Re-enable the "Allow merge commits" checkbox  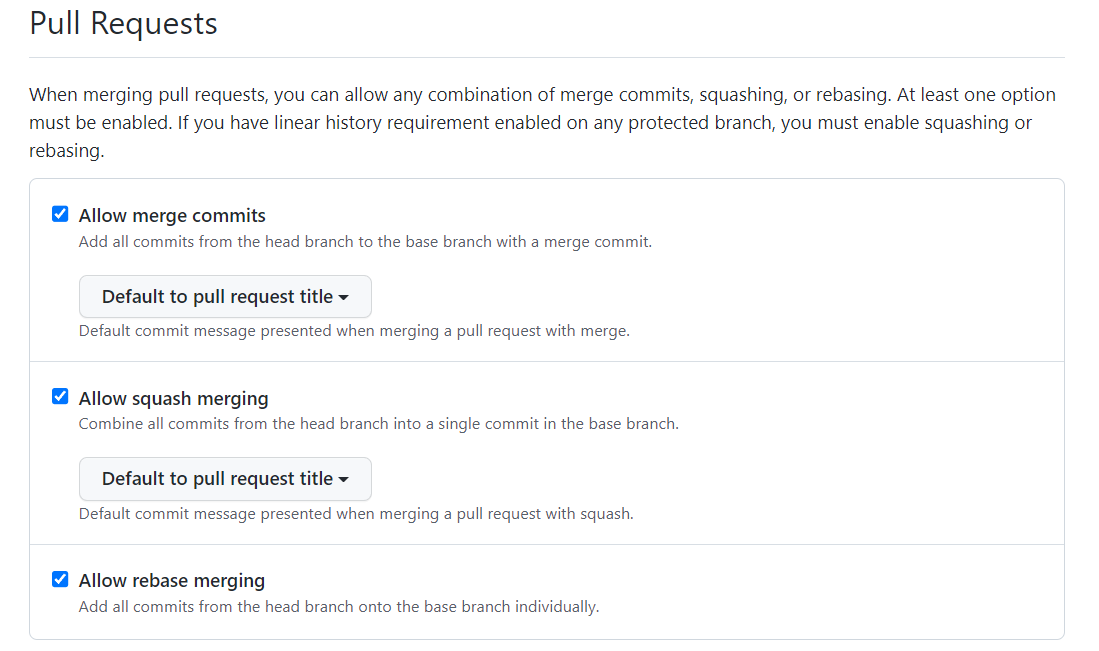coord(60,213)
